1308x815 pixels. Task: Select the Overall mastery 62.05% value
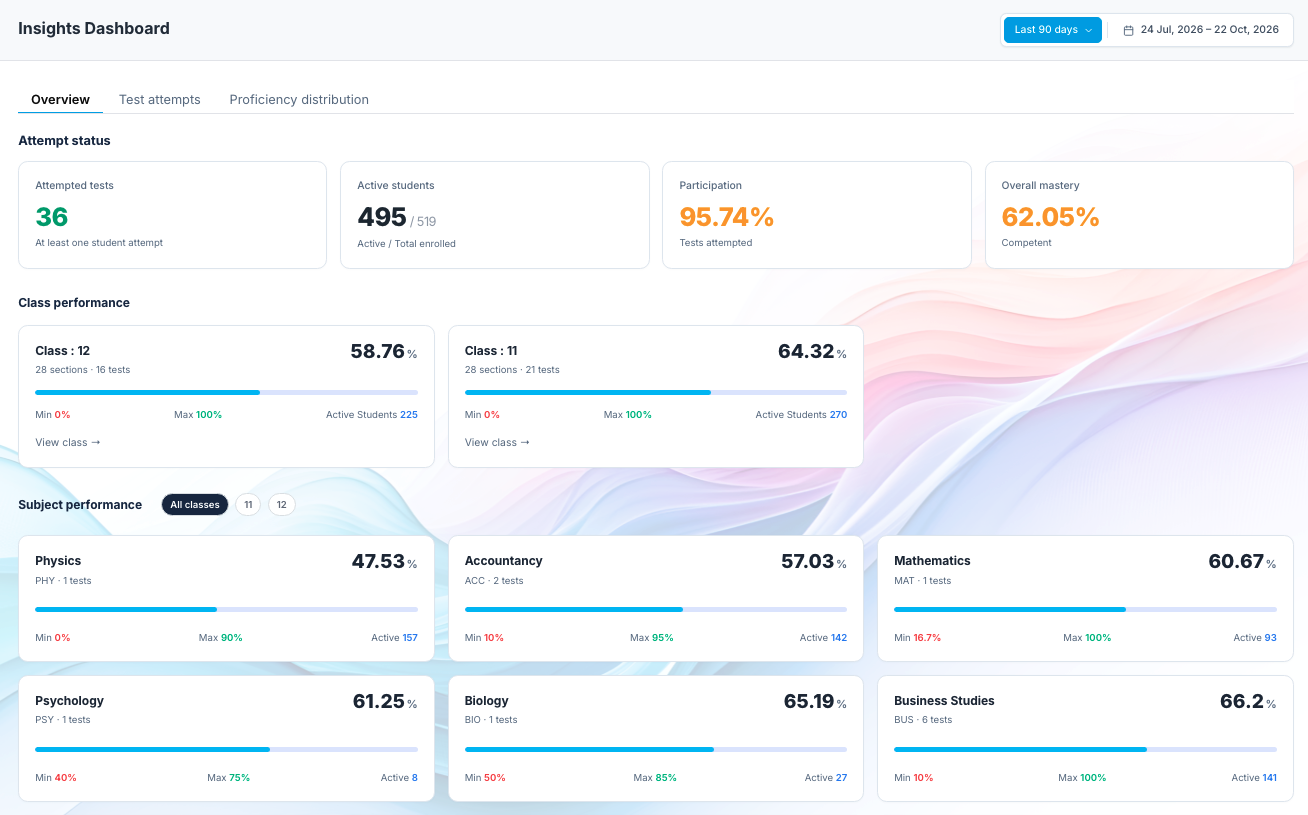click(x=1051, y=217)
